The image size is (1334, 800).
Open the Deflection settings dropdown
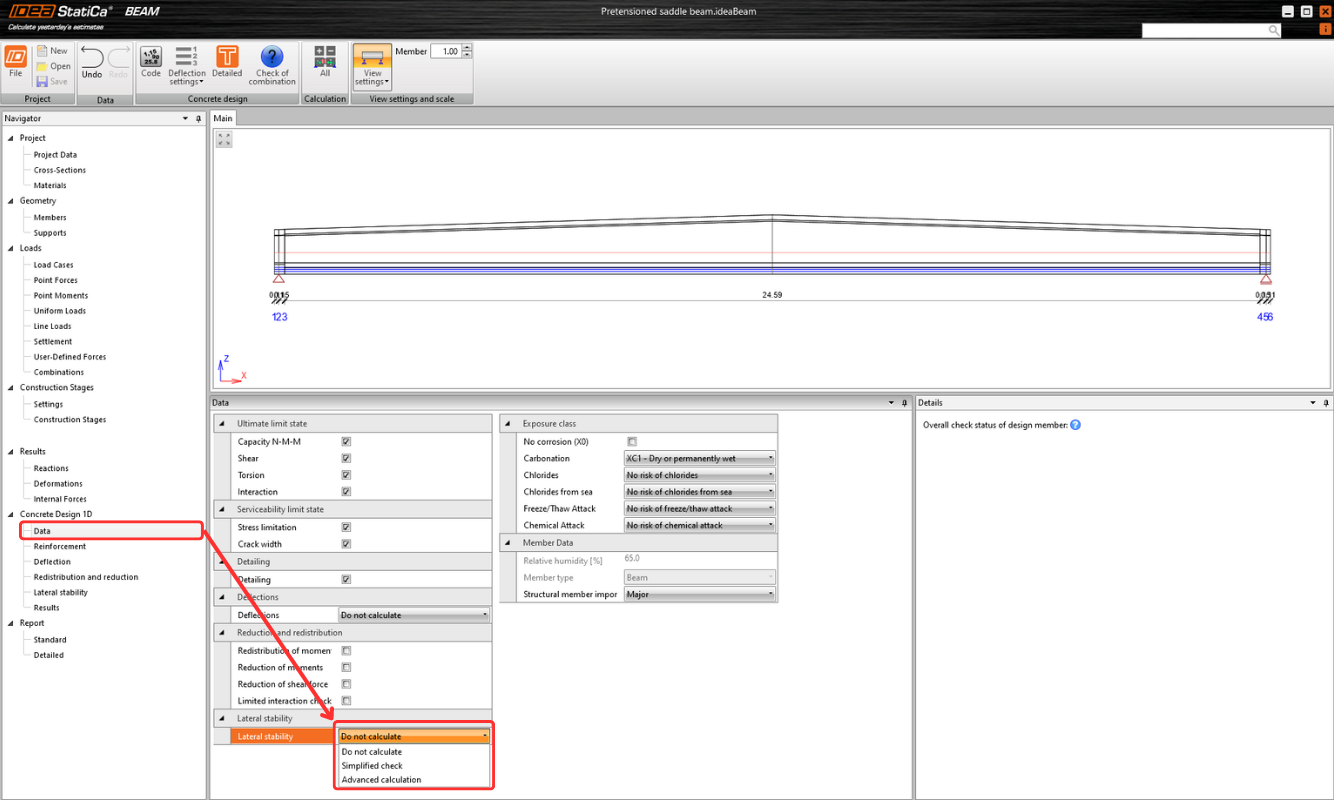pos(186,66)
